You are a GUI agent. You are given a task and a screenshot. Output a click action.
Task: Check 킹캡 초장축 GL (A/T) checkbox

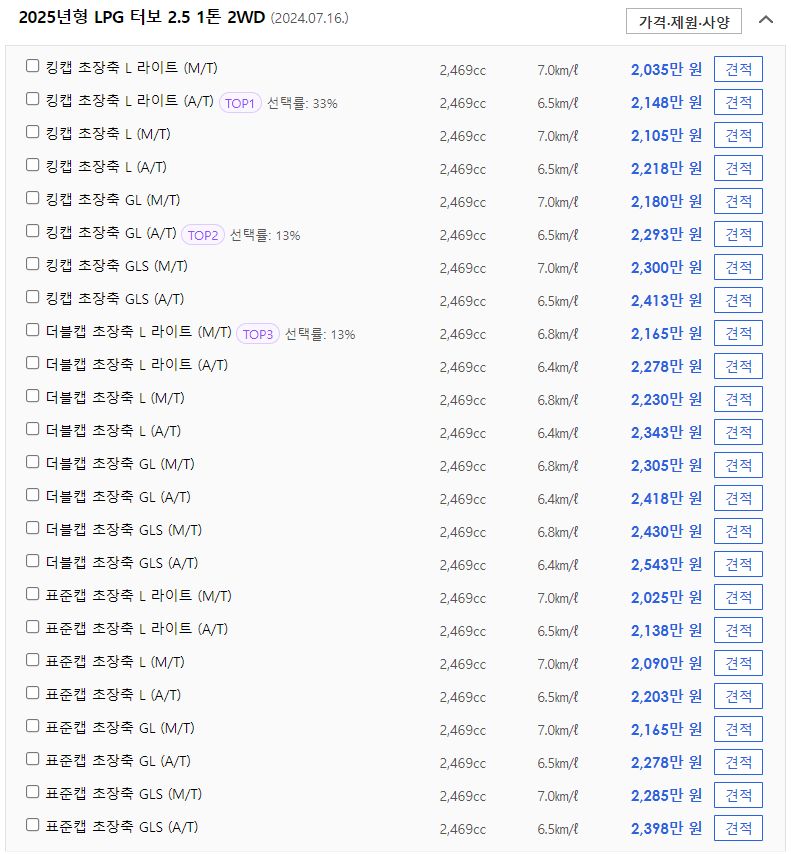click(x=33, y=231)
